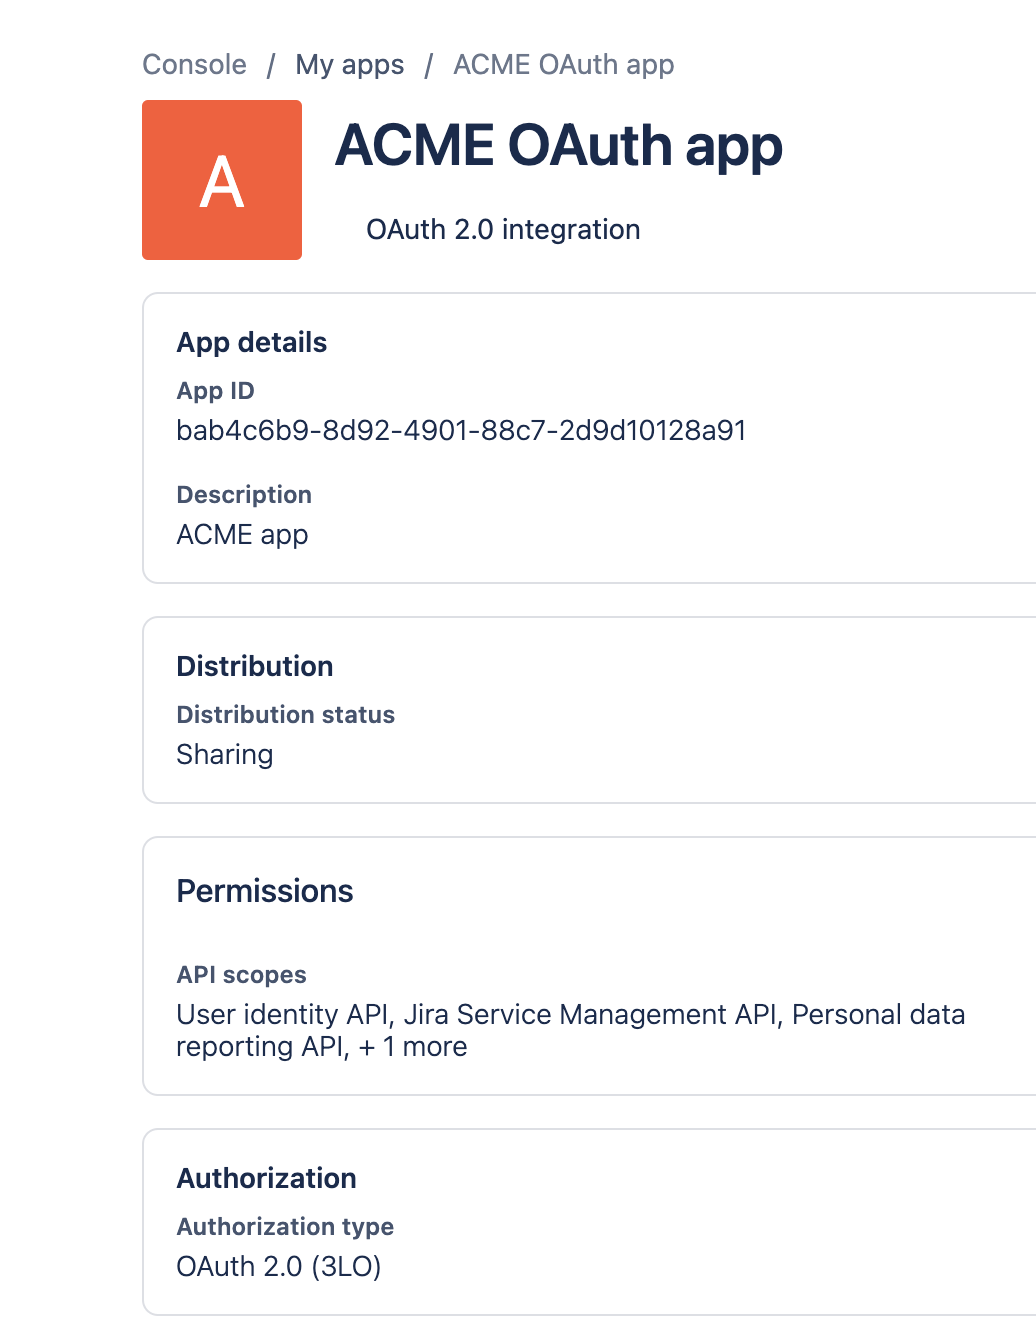Click the ACME app description text
This screenshot has width=1036, height=1332.
tap(242, 535)
